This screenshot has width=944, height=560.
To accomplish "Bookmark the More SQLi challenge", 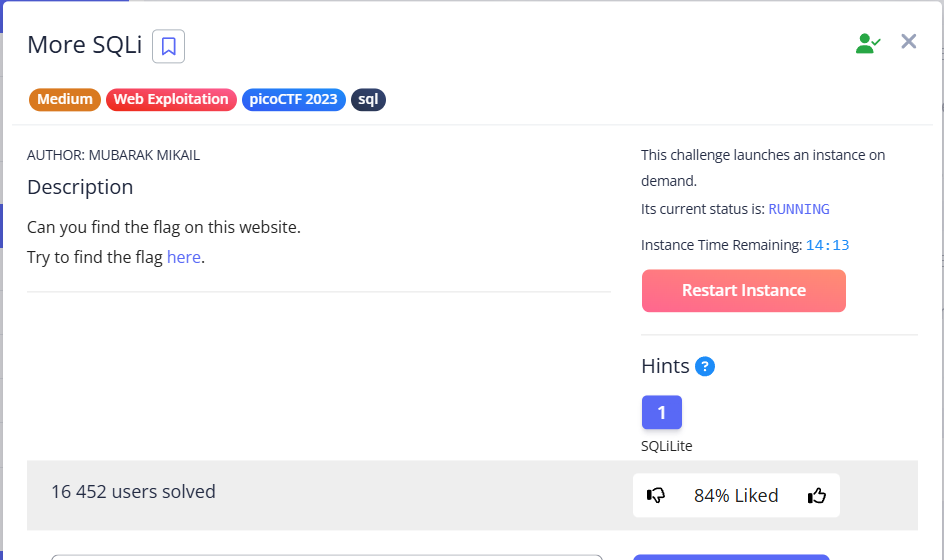I will tap(168, 46).
